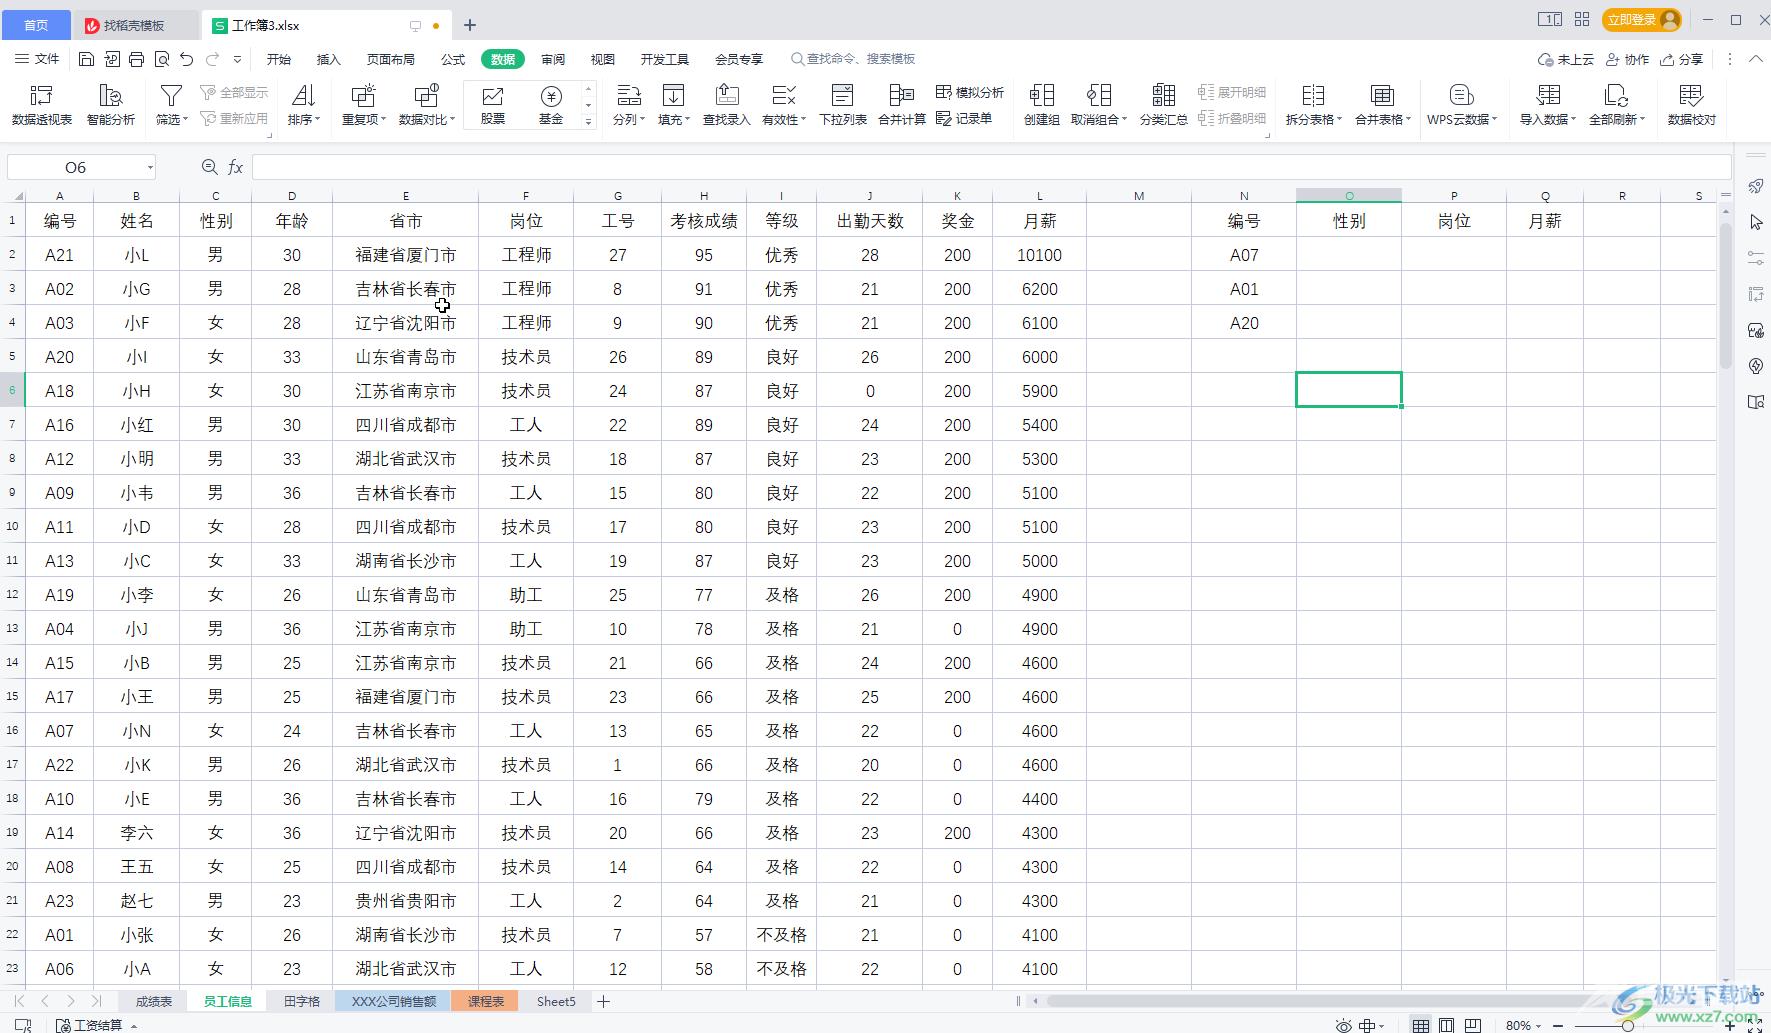Open 查找录入 lookup entry tool

727,104
